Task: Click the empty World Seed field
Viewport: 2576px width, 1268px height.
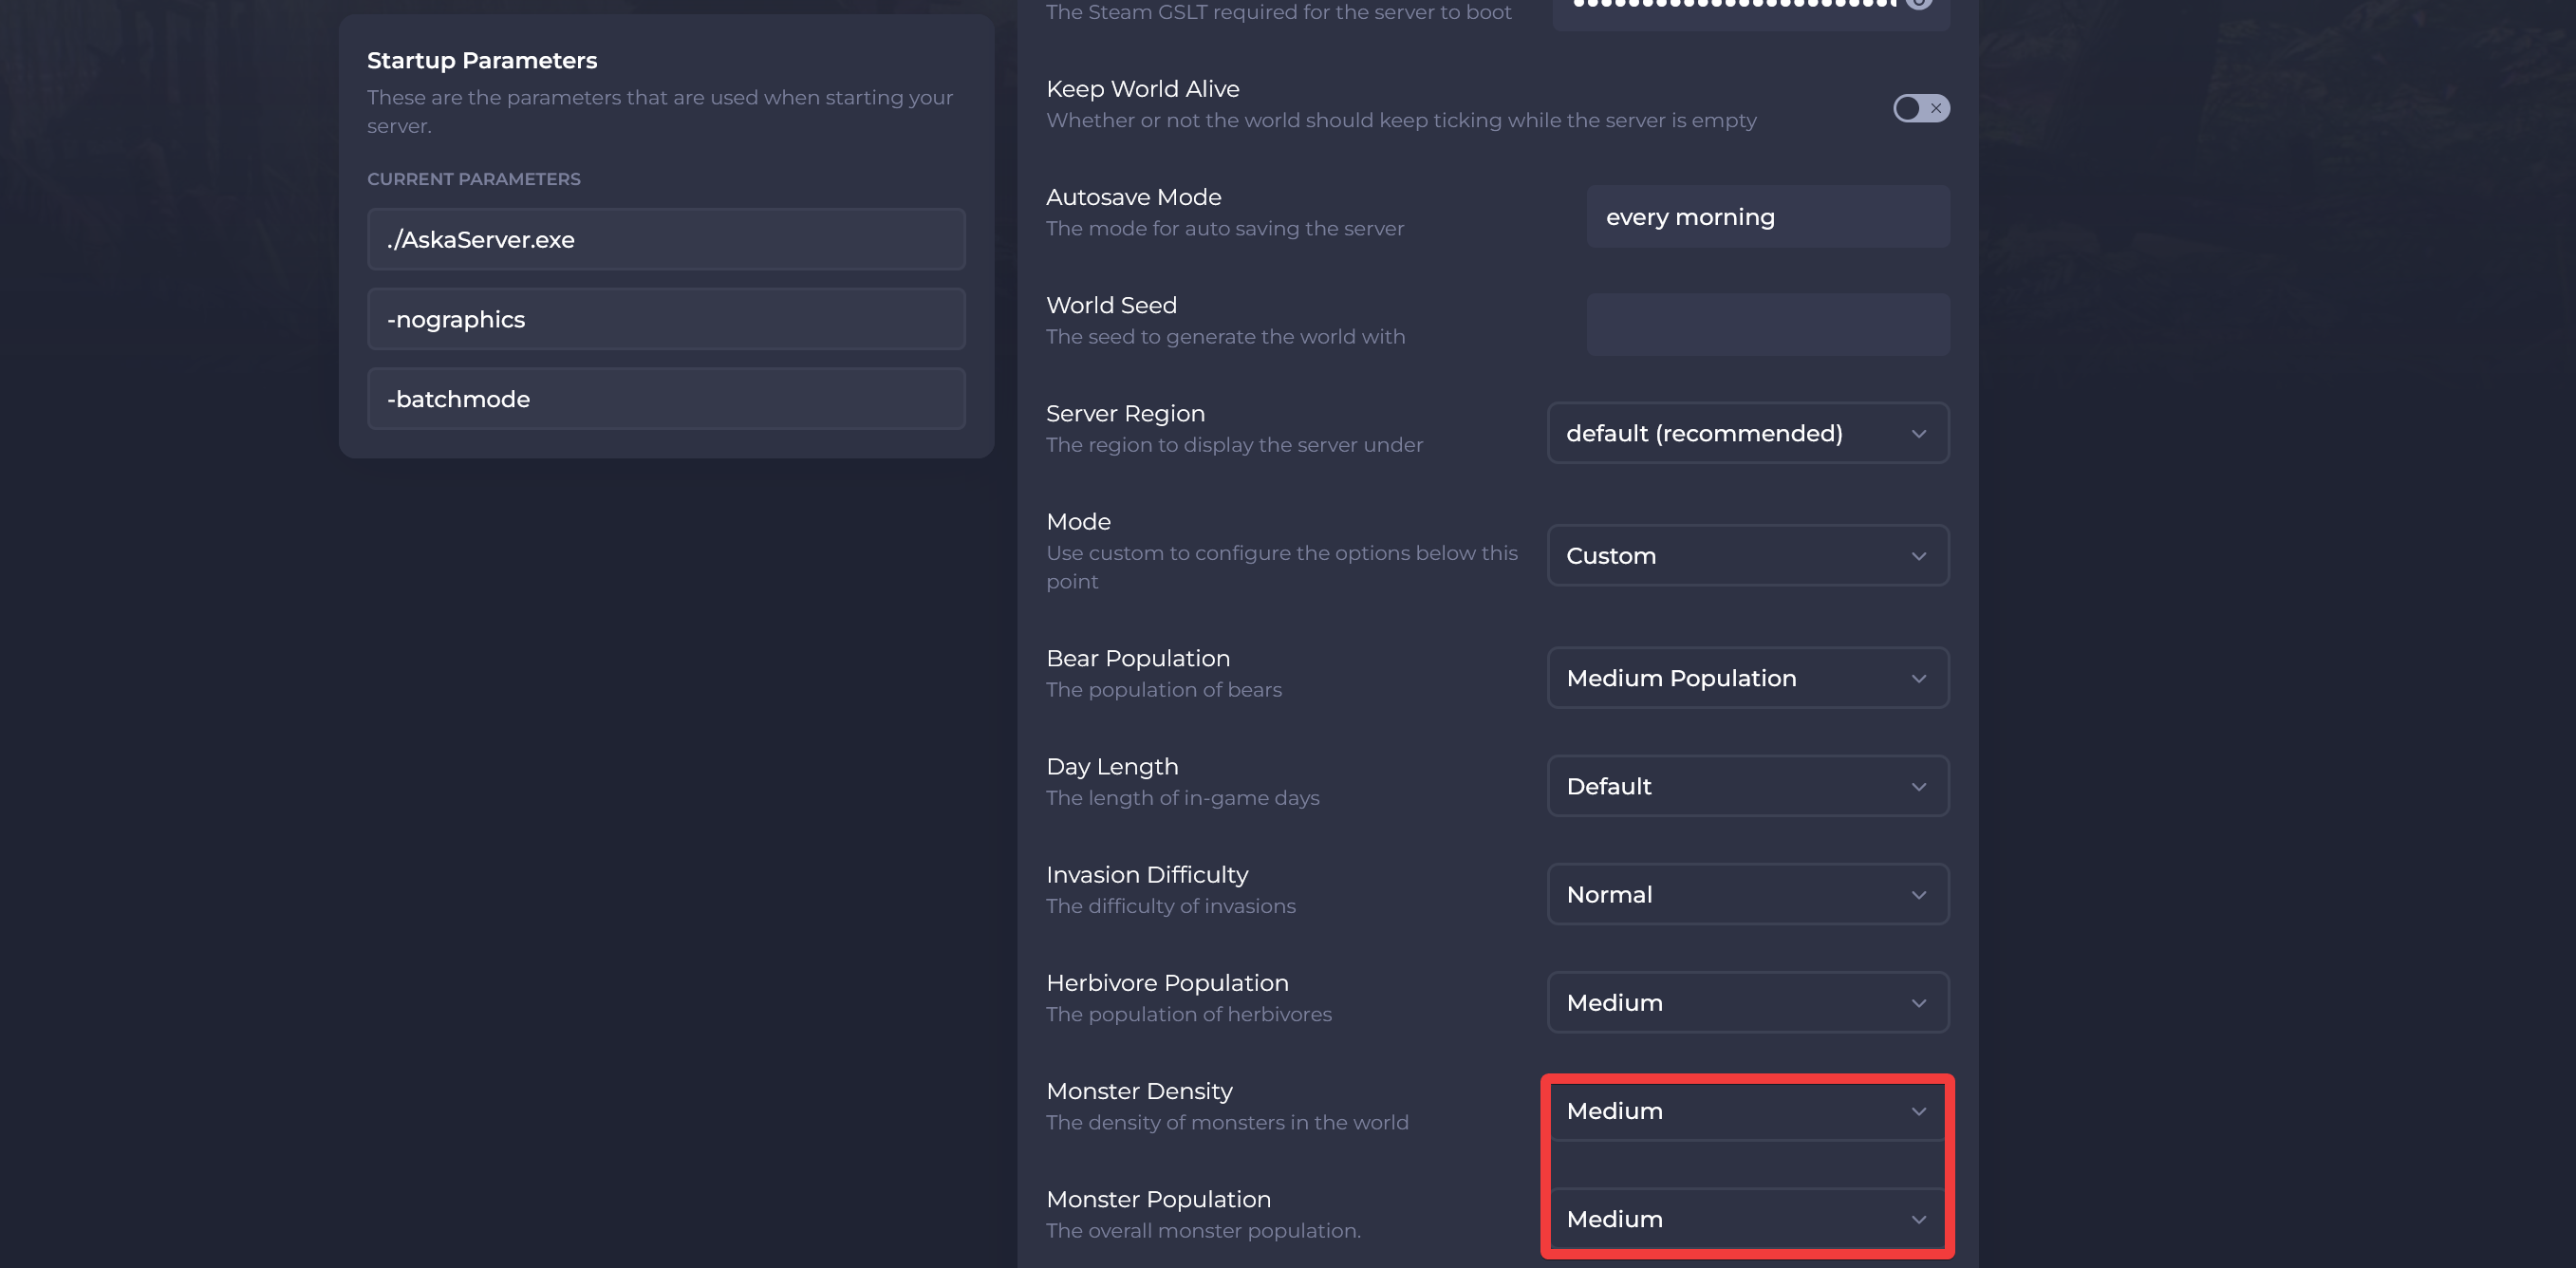Action: pos(1767,325)
